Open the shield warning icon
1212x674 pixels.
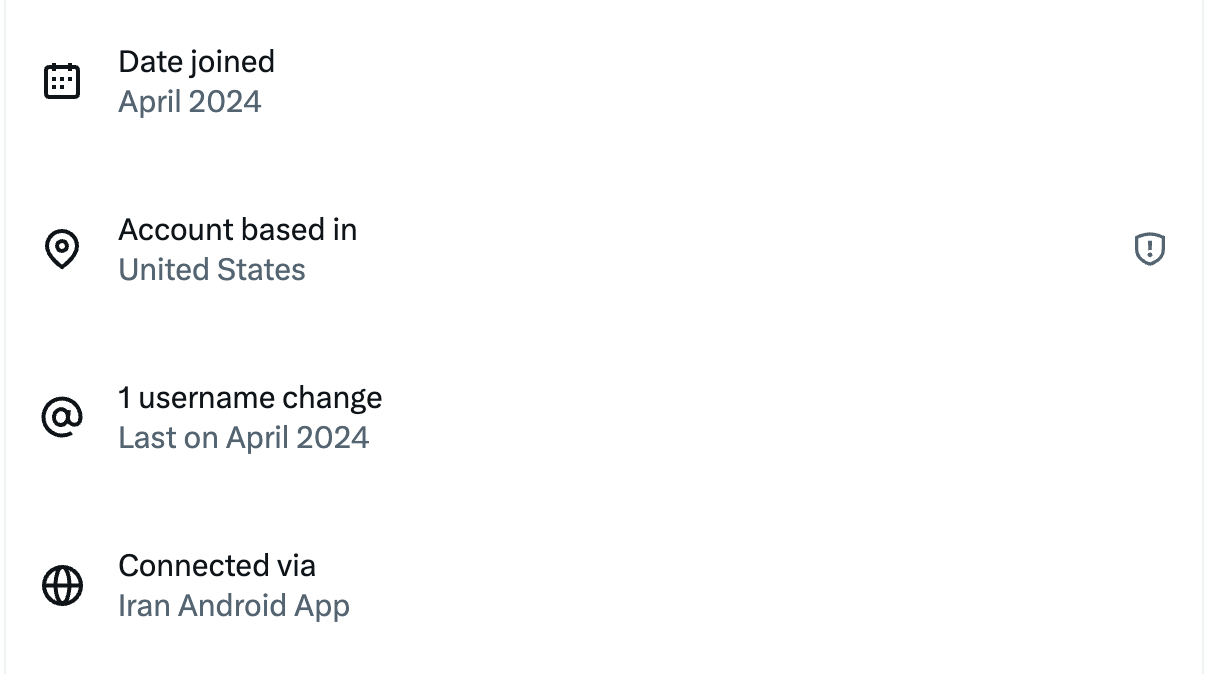(x=1150, y=249)
